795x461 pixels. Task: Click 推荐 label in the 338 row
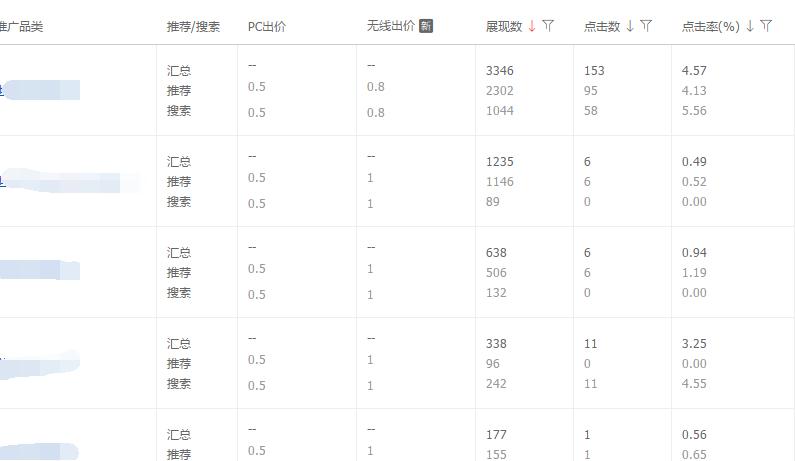point(178,364)
